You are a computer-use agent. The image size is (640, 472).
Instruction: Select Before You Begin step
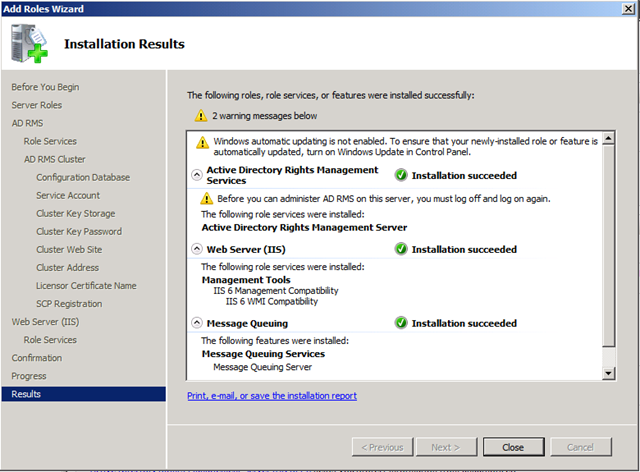click(x=45, y=87)
